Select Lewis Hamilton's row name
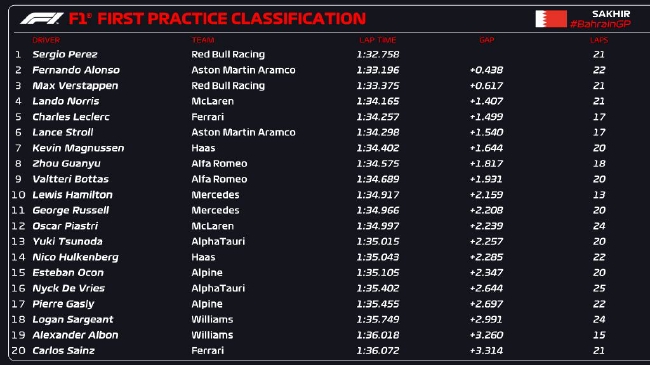The height and width of the screenshot is (365, 650). [x=72, y=195]
